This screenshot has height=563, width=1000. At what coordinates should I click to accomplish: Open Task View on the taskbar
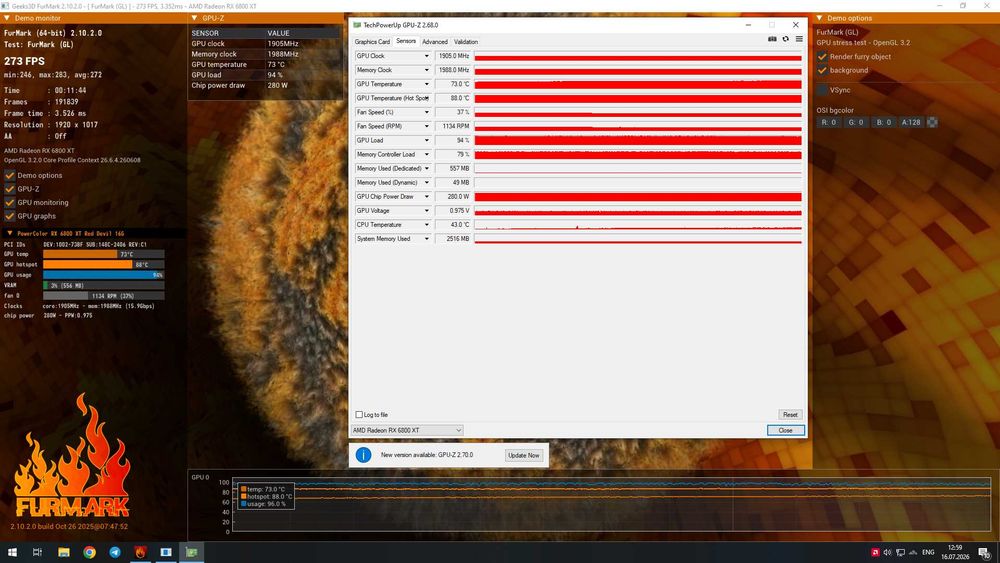(37, 552)
